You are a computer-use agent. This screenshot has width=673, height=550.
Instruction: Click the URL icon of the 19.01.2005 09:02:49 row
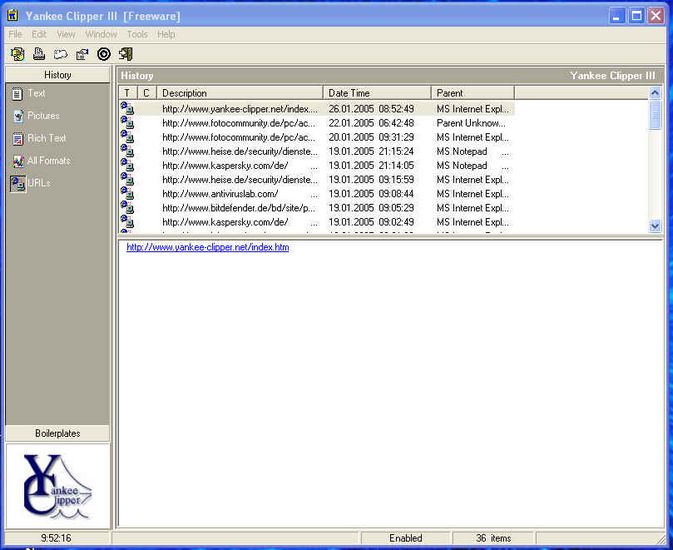coord(127,222)
